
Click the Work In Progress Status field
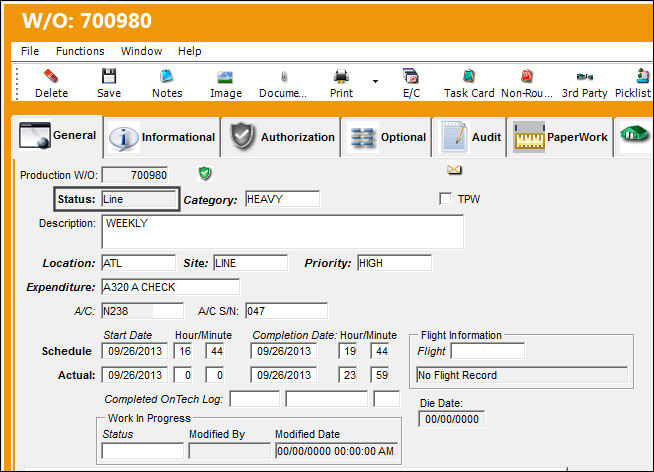(142, 451)
